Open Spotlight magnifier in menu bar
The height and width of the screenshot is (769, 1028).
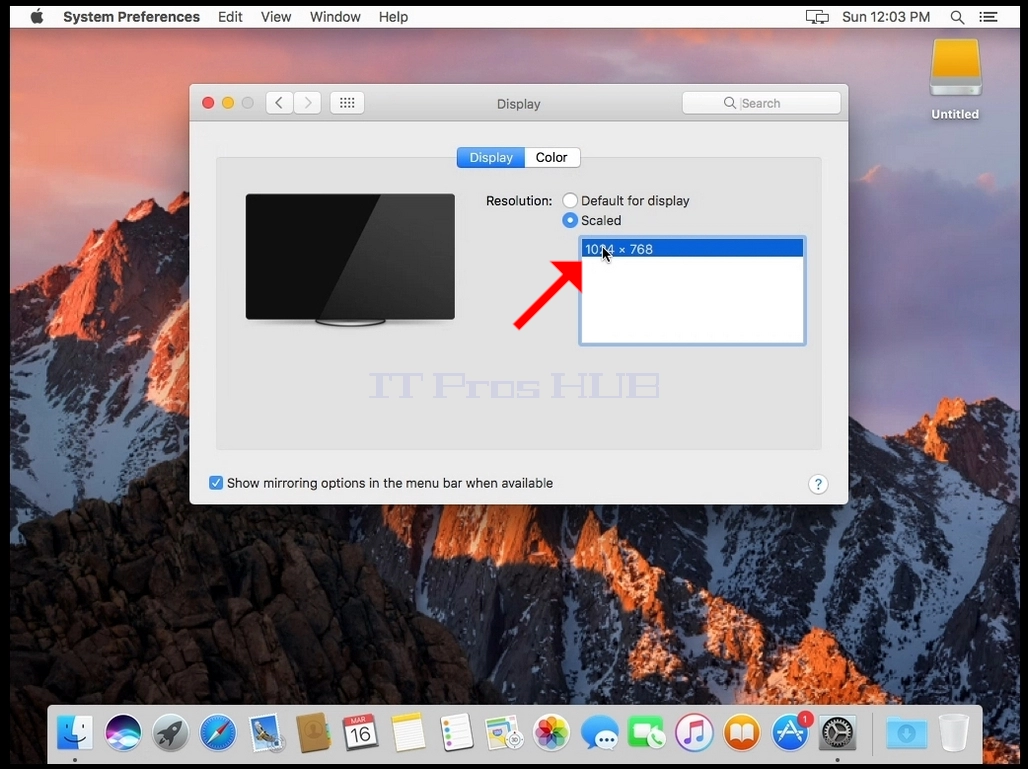click(957, 17)
